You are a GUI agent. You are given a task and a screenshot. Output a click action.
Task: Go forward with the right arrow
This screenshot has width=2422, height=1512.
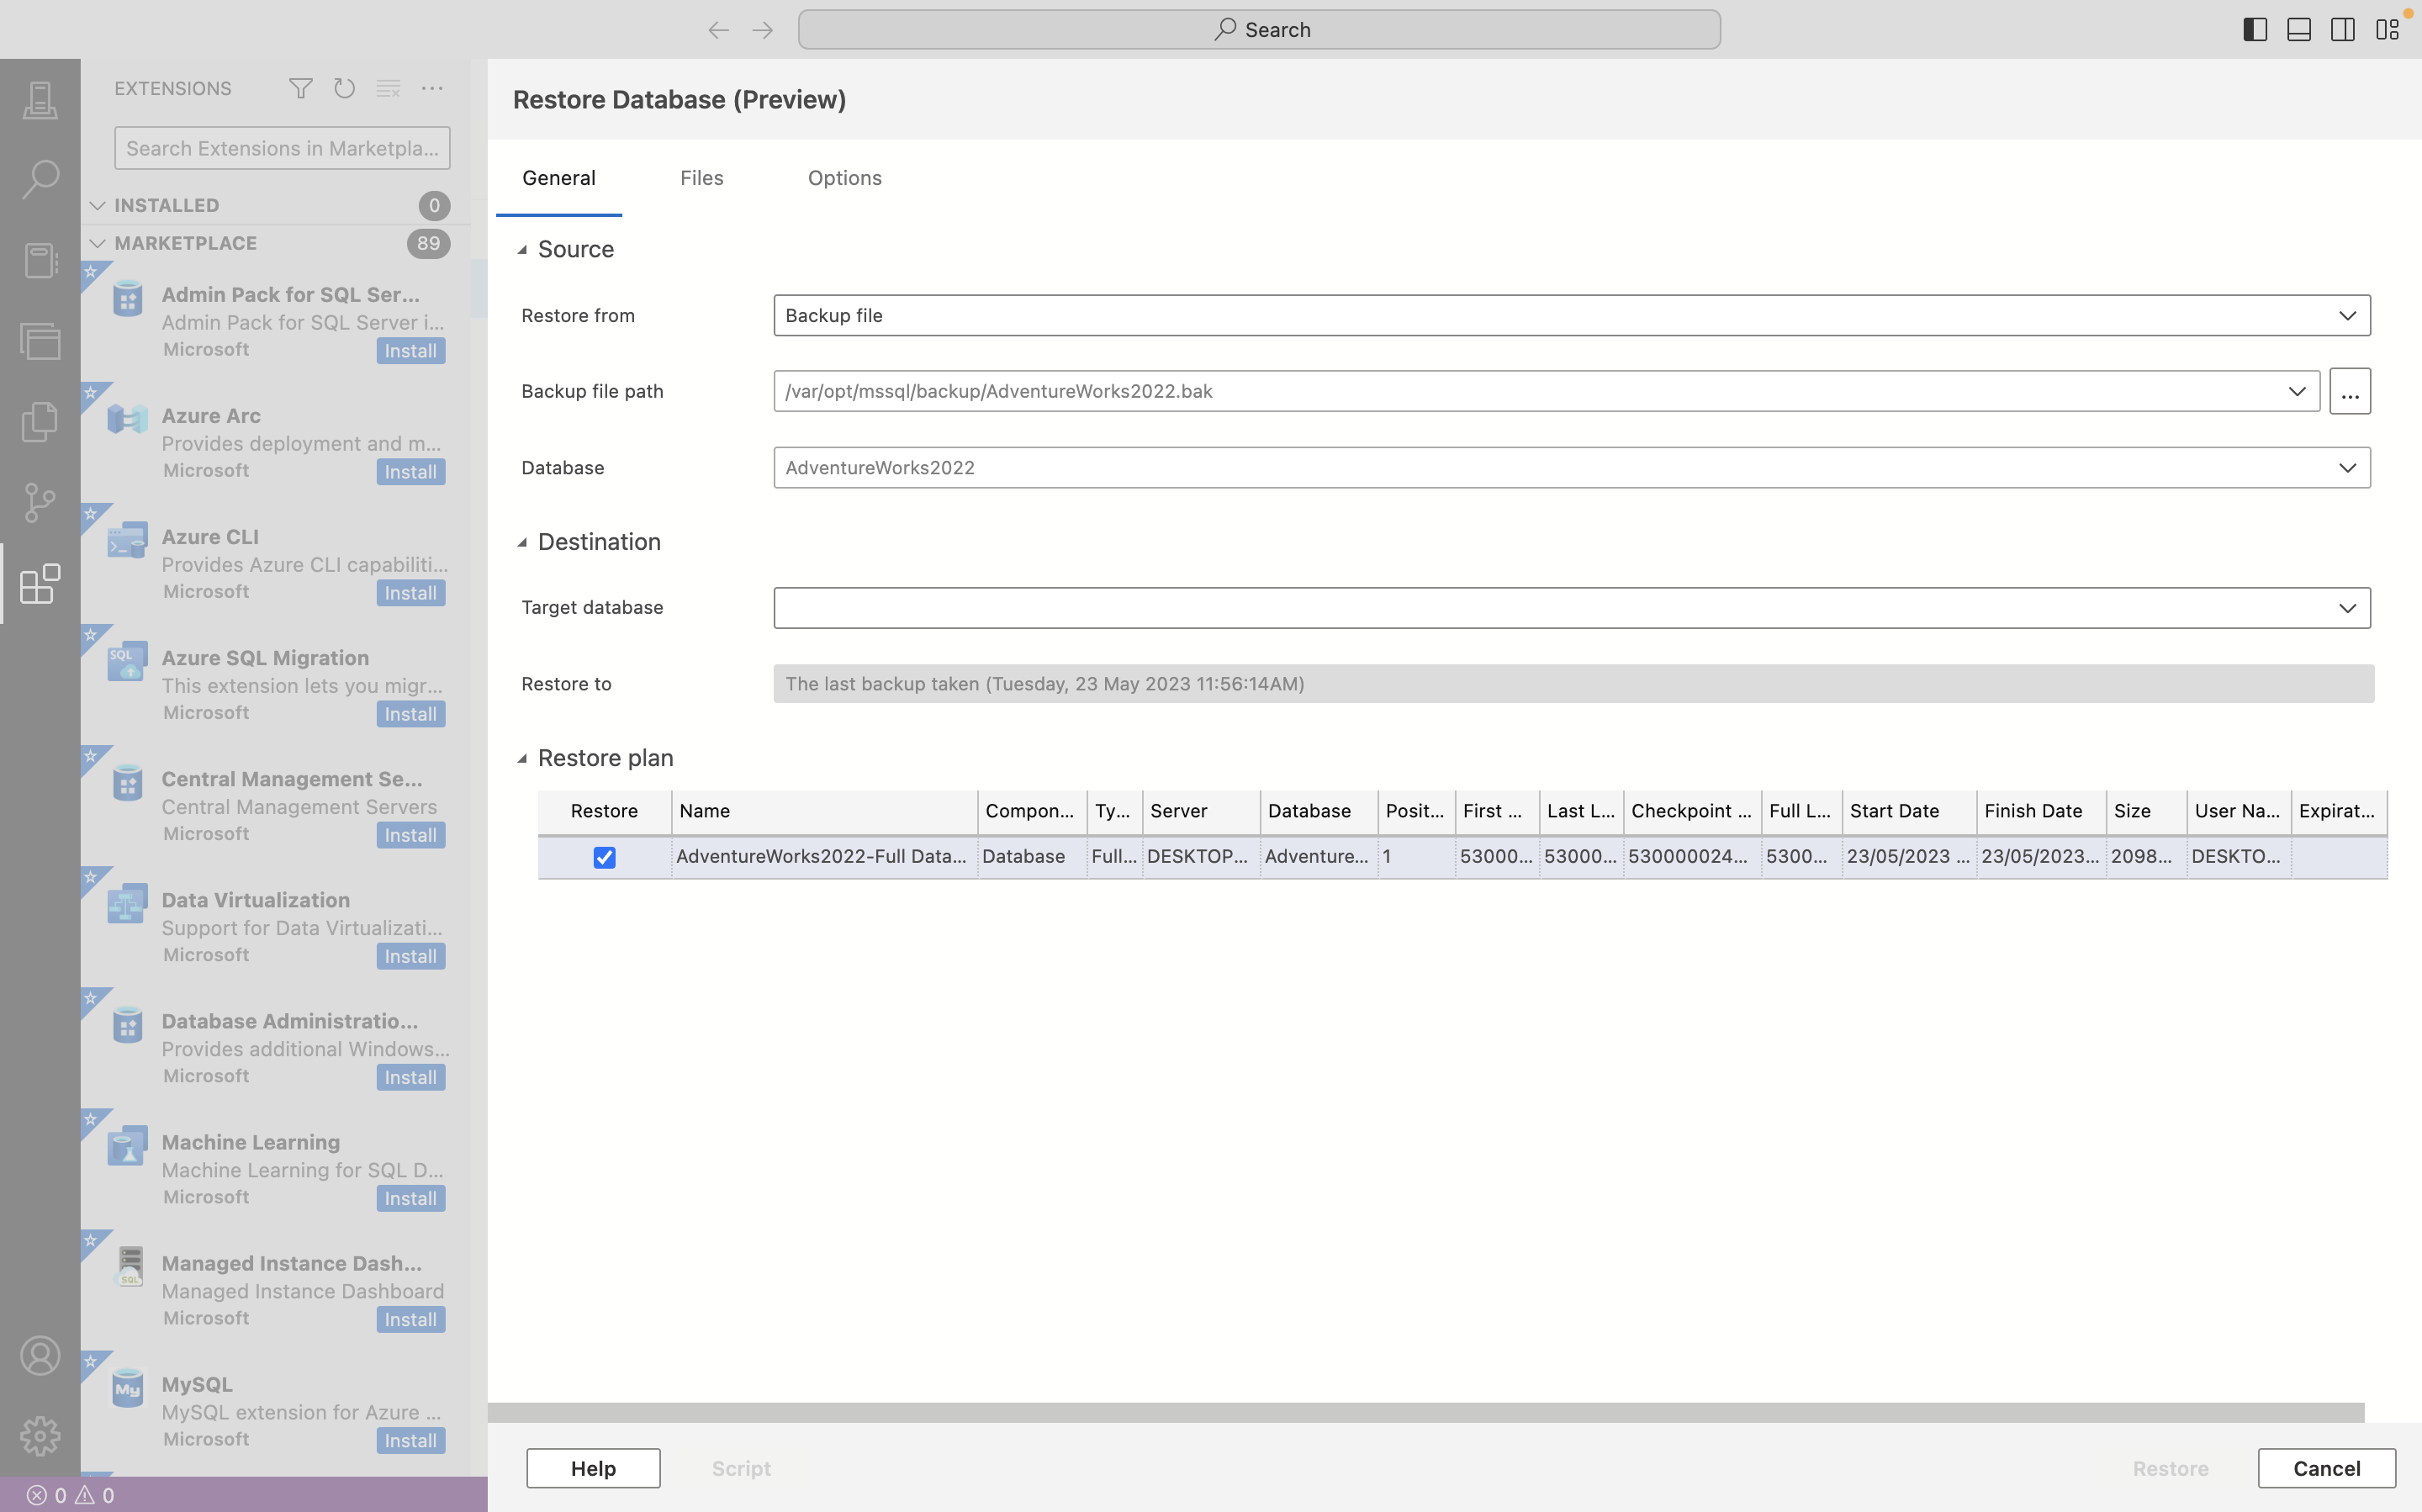(763, 30)
